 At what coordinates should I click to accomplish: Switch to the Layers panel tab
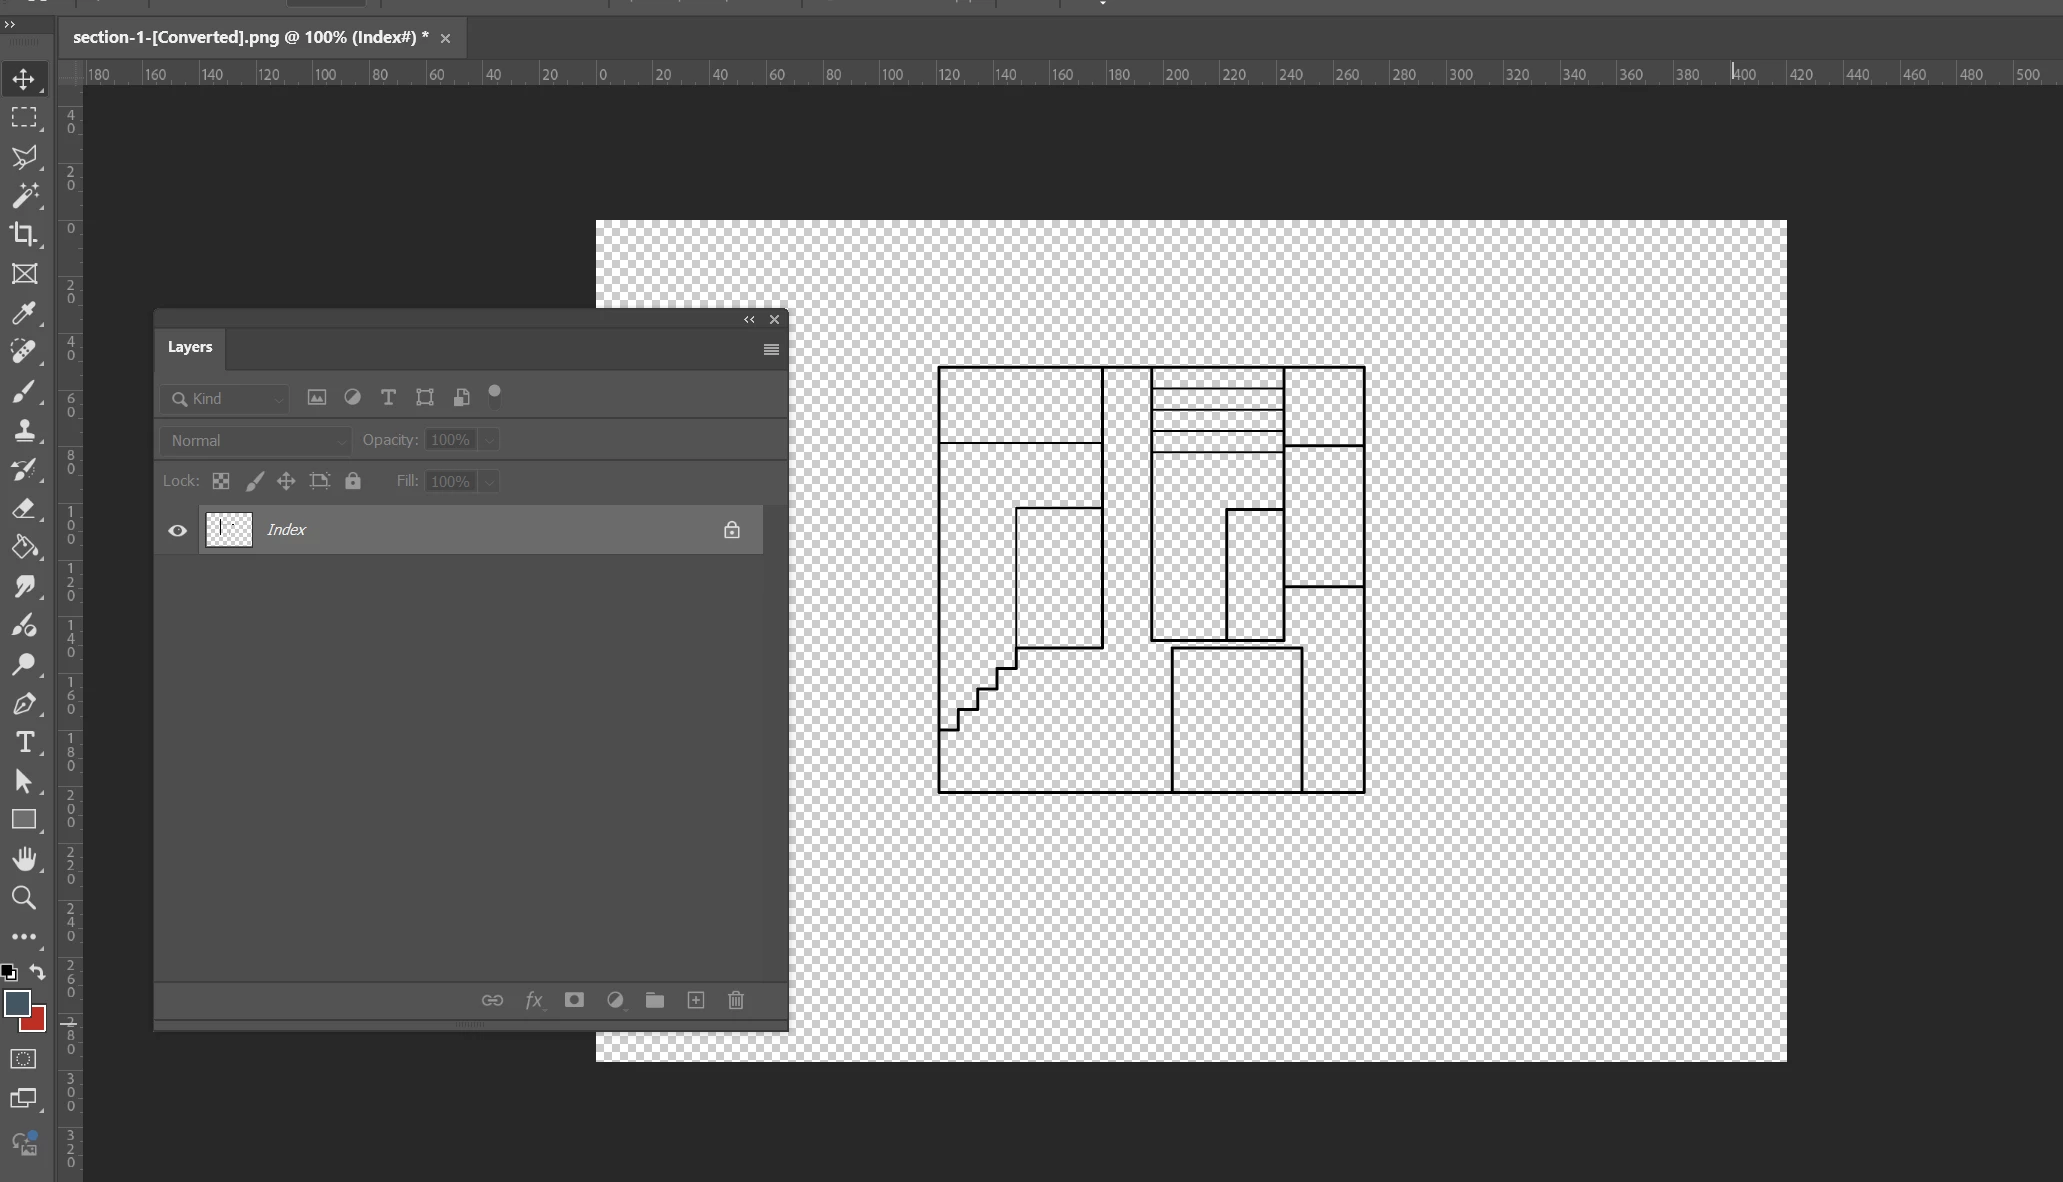click(190, 347)
